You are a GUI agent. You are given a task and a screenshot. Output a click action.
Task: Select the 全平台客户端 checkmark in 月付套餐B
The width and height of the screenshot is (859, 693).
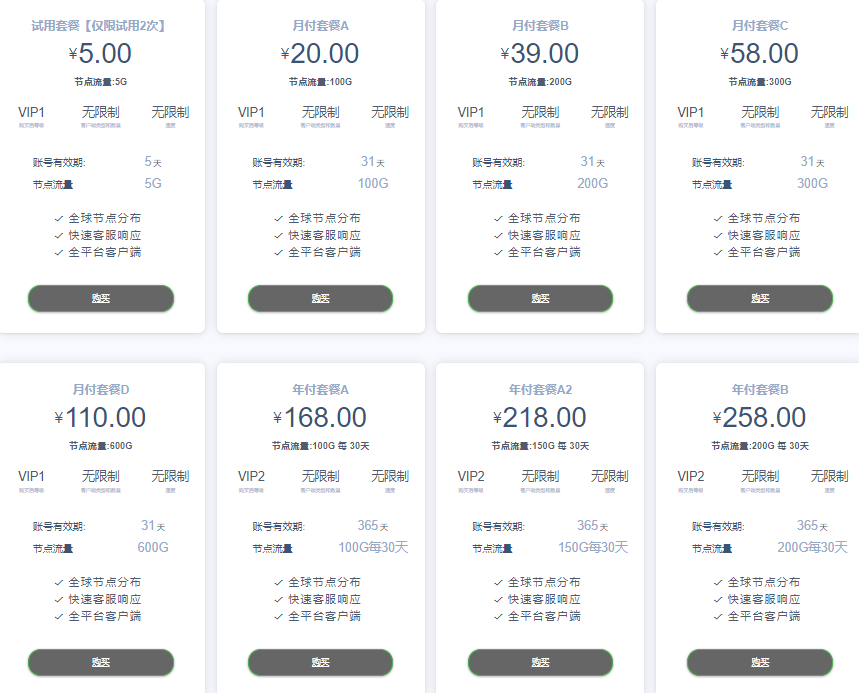coord(499,252)
